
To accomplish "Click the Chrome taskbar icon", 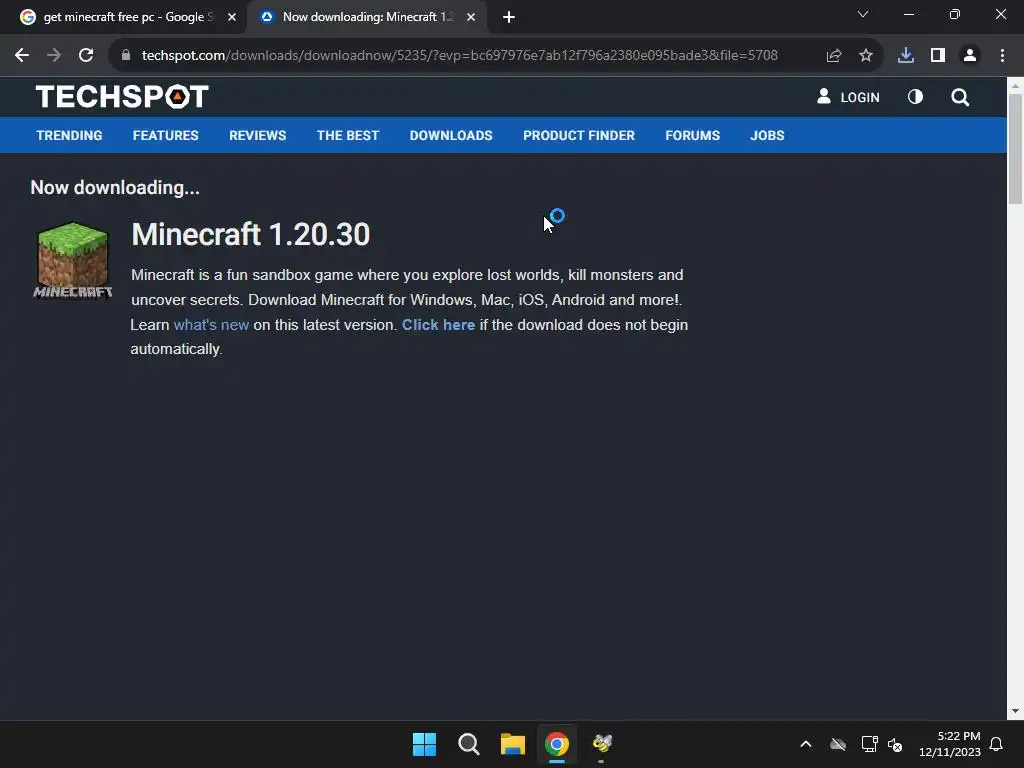I will click(x=557, y=744).
